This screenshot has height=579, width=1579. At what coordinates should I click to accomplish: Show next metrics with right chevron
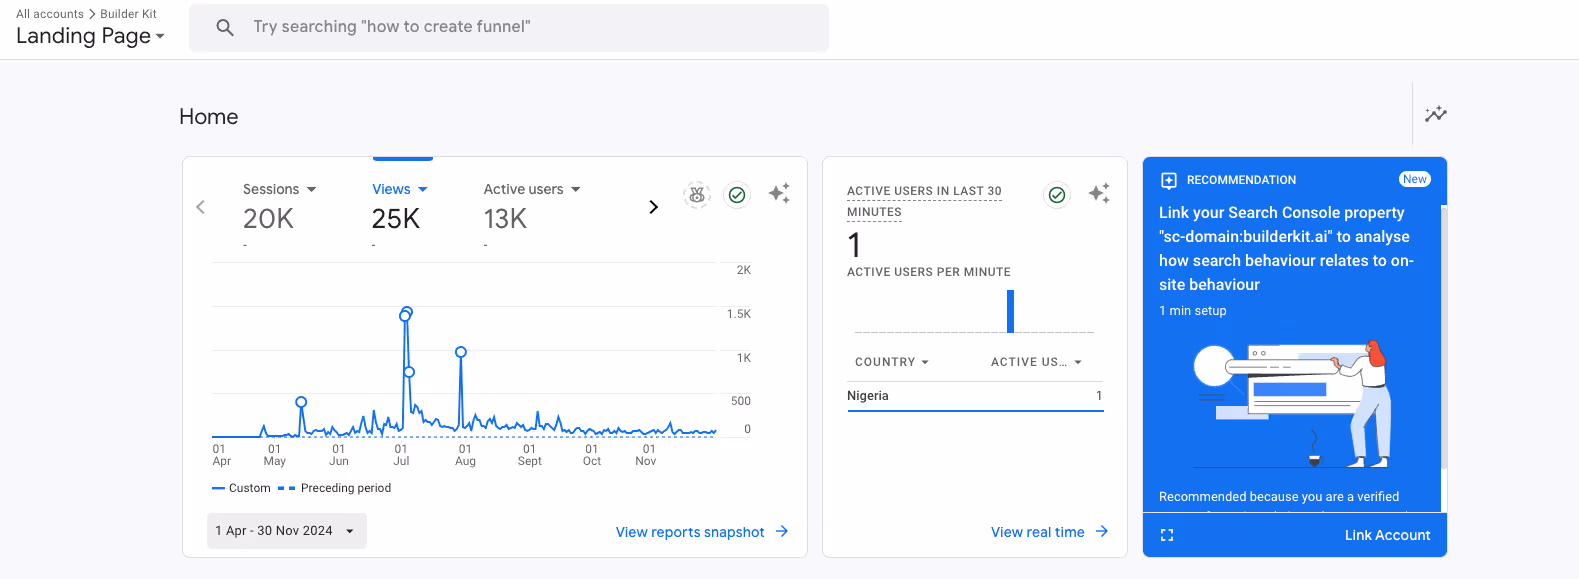point(653,207)
